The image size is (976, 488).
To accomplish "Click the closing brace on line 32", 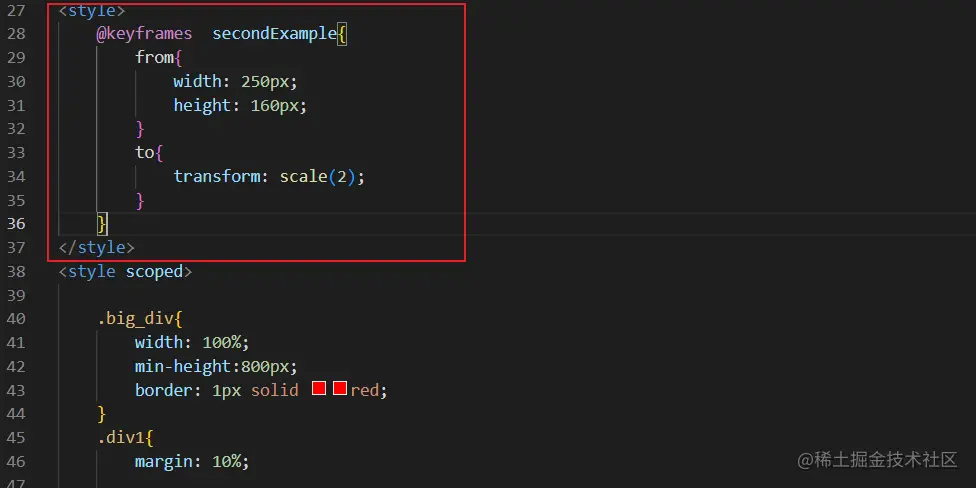I will pyautogui.click(x=140, y=129).
